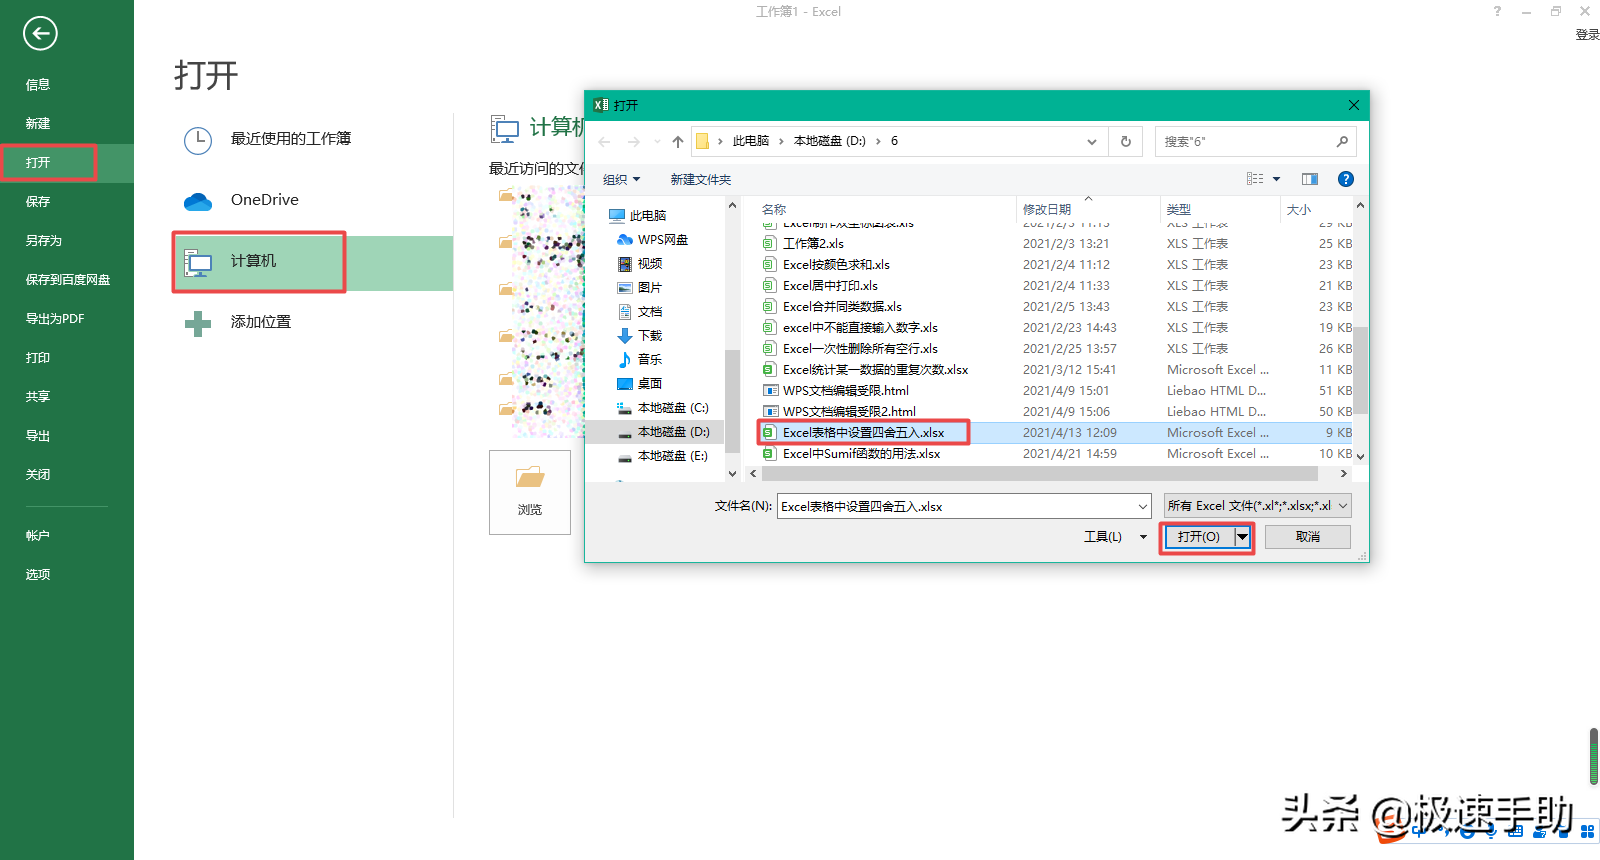Click the blue help question mark icon

pyautogui.click(x=1346, y=180)
